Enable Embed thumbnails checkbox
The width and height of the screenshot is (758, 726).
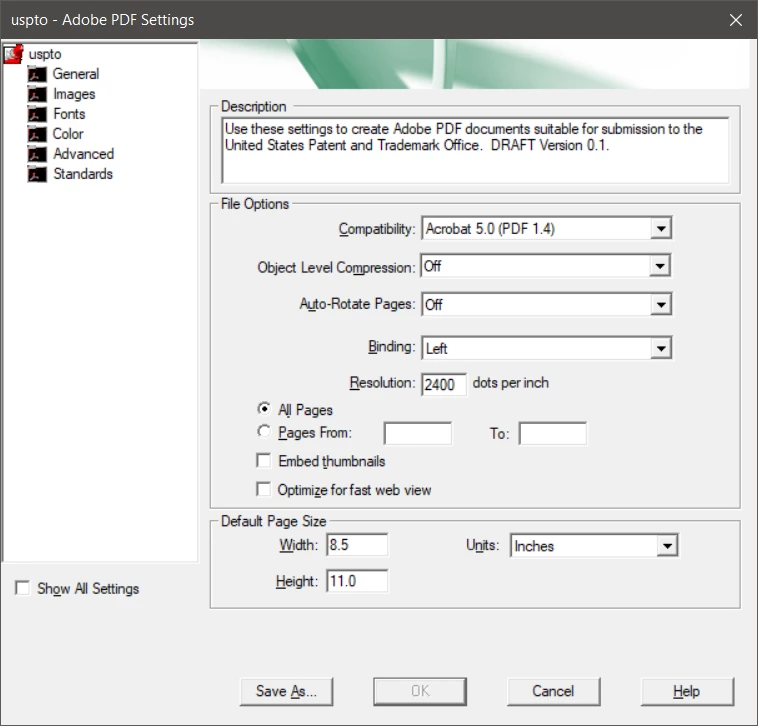click(263, 460)
